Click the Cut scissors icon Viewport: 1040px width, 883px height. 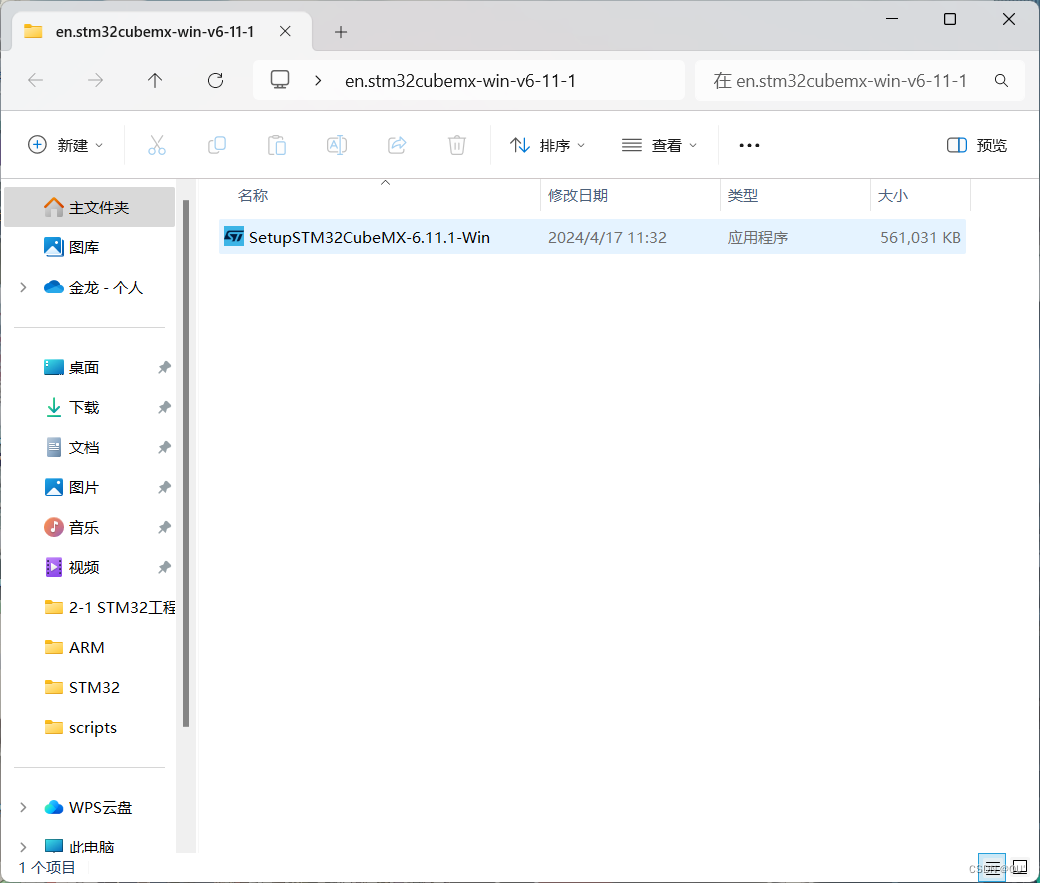(157, 145)
